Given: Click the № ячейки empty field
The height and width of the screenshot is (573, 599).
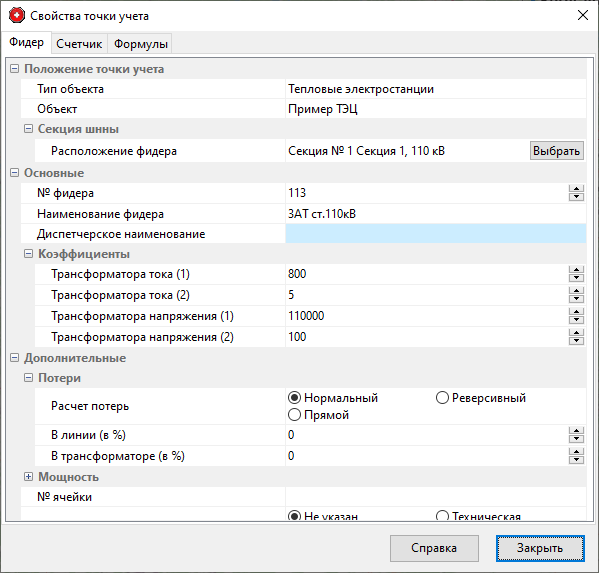Looking at the screenshot, I should pos(435,497).
